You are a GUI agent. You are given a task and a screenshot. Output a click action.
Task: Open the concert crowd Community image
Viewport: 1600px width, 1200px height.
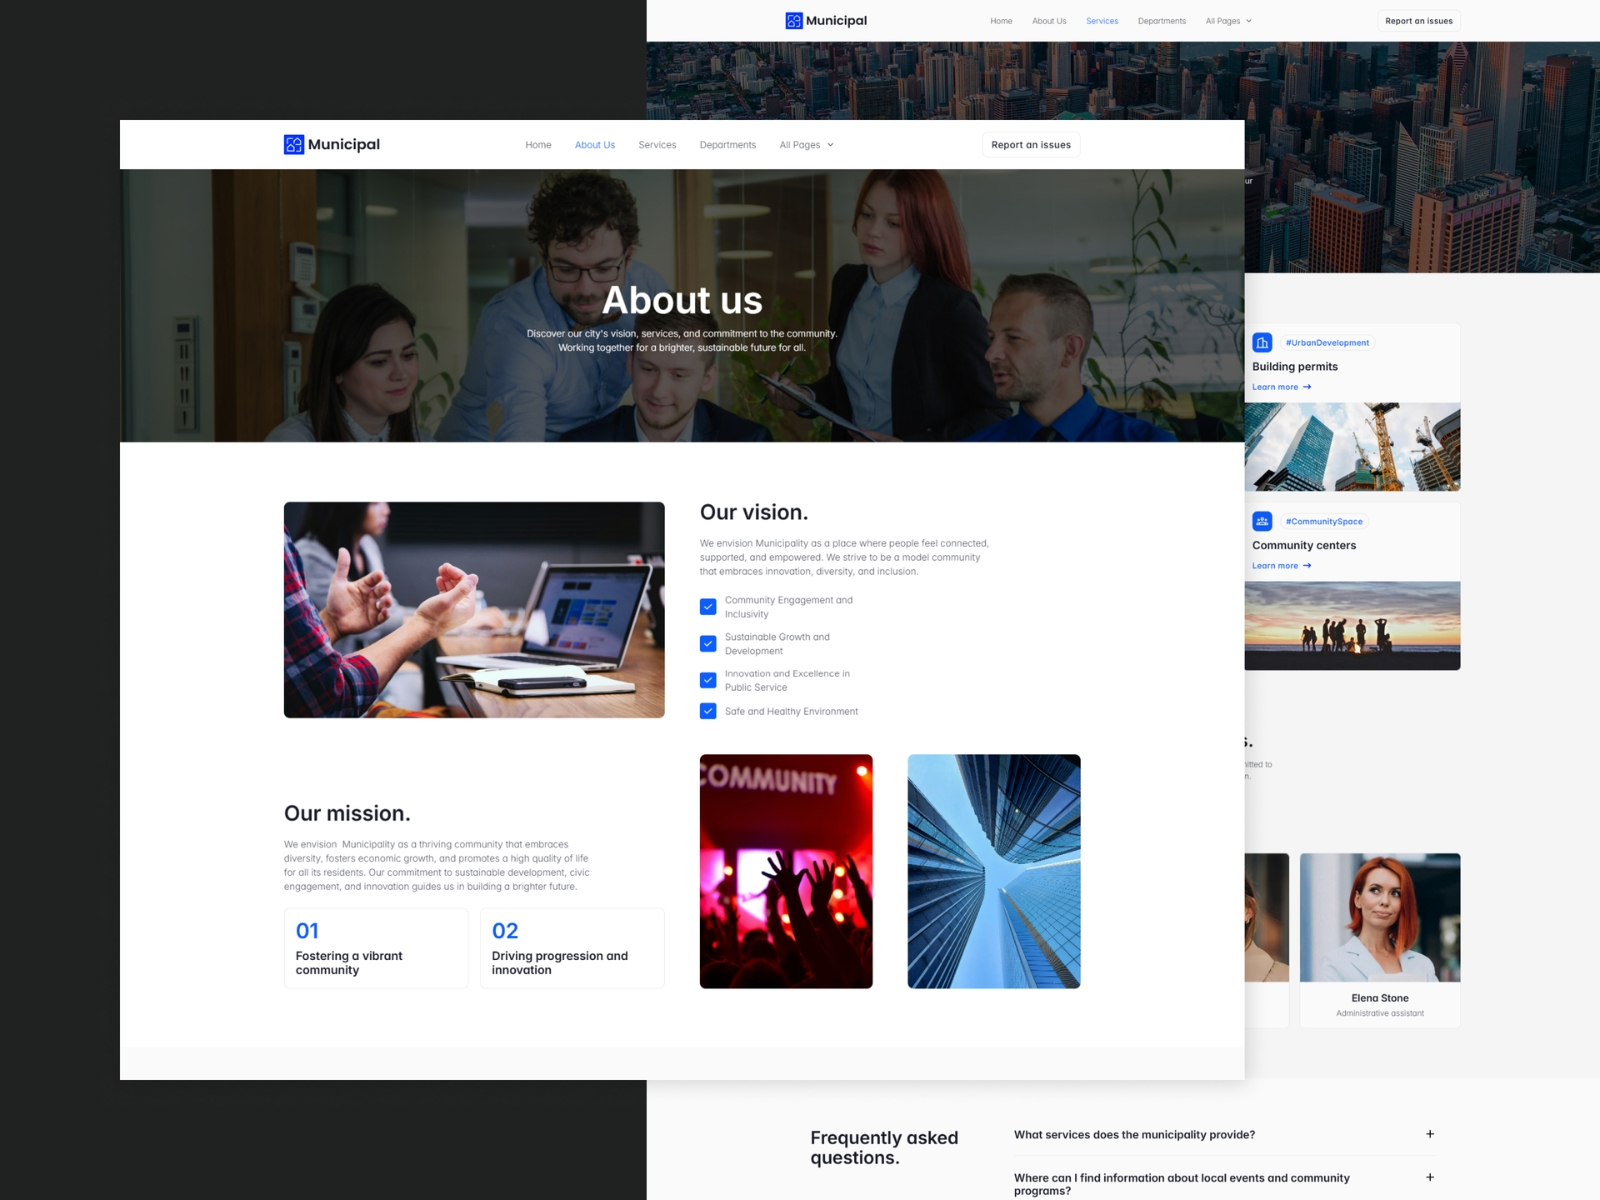point(786,871)
